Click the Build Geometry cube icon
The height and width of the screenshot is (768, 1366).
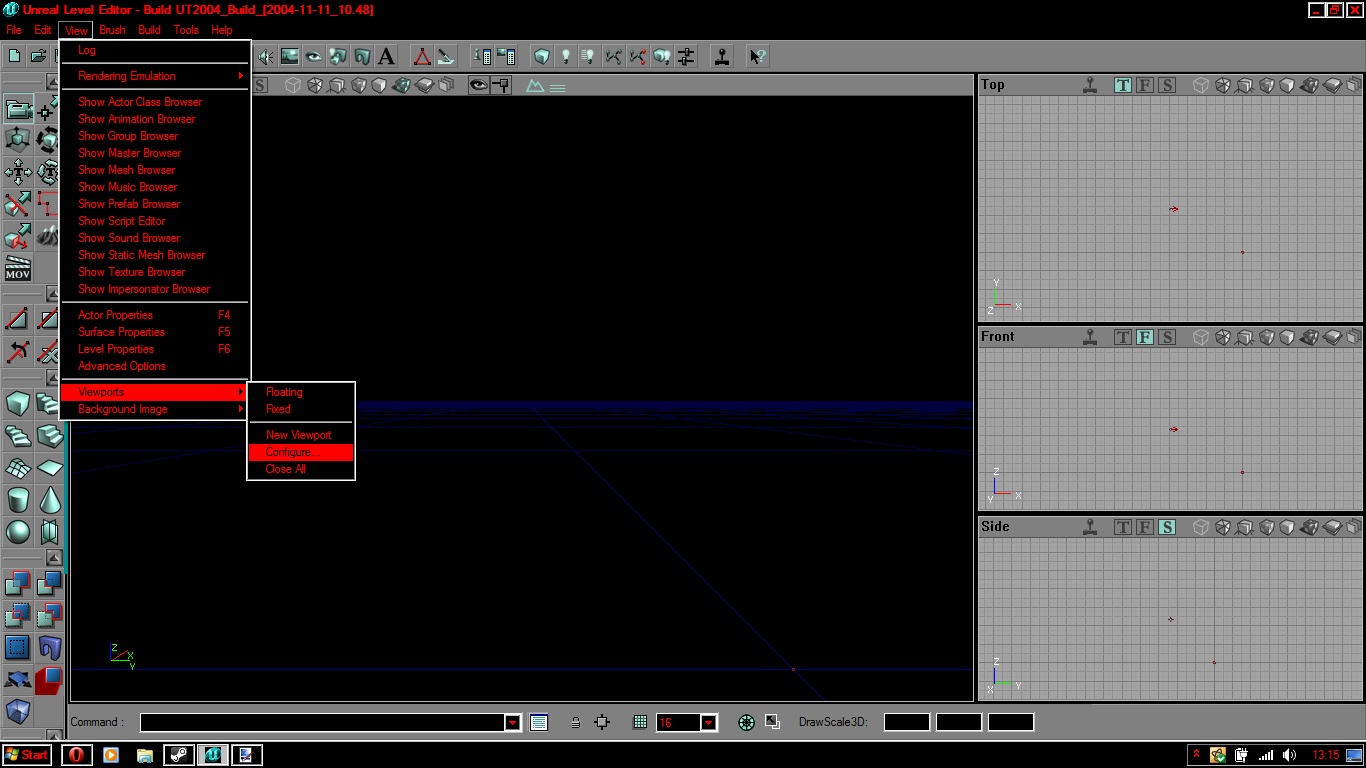pyautogui.click(x=542, y=57)
